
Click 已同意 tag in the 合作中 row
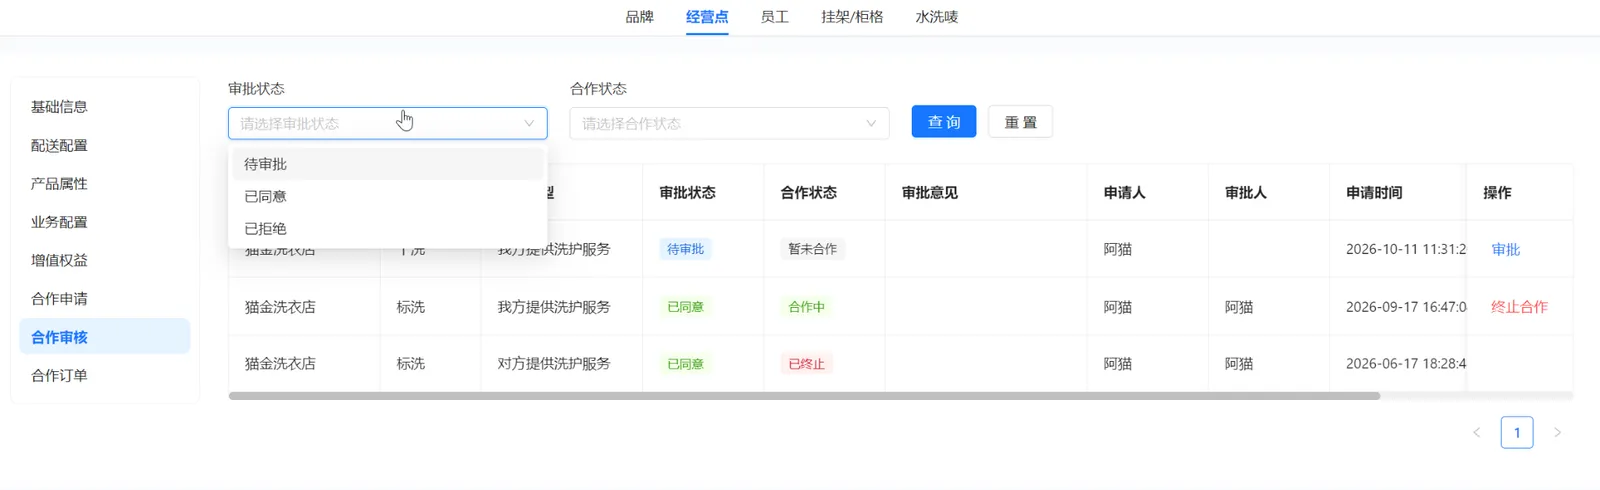pos(685,307)
